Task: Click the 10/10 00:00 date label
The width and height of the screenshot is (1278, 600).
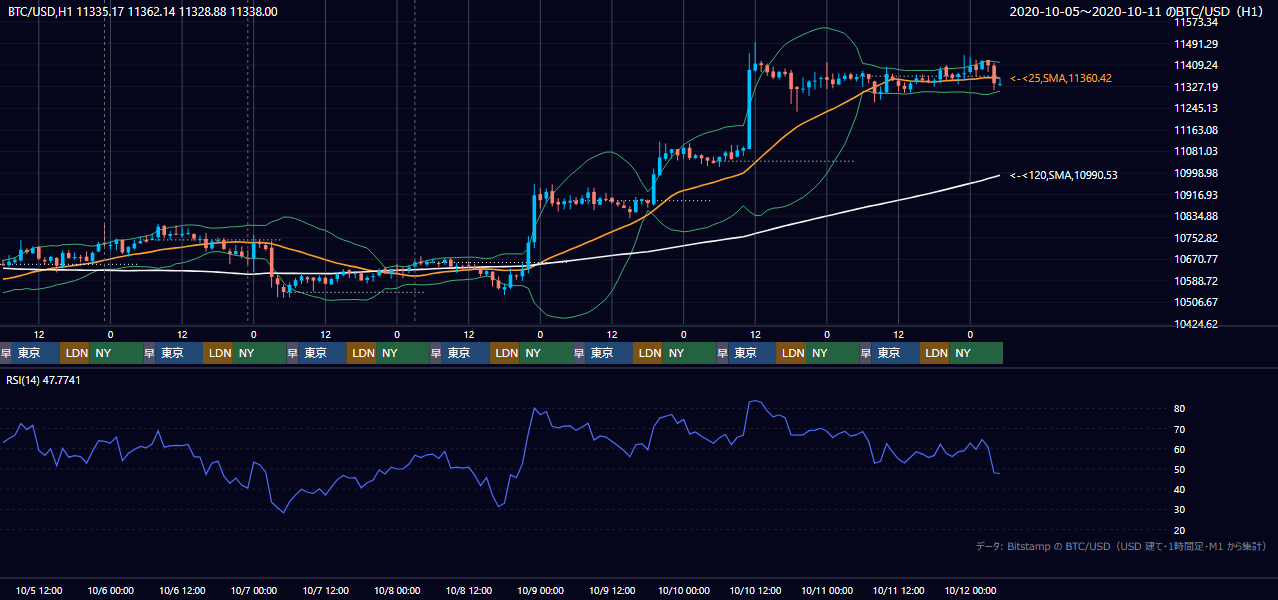Action: tap(684, 591)
